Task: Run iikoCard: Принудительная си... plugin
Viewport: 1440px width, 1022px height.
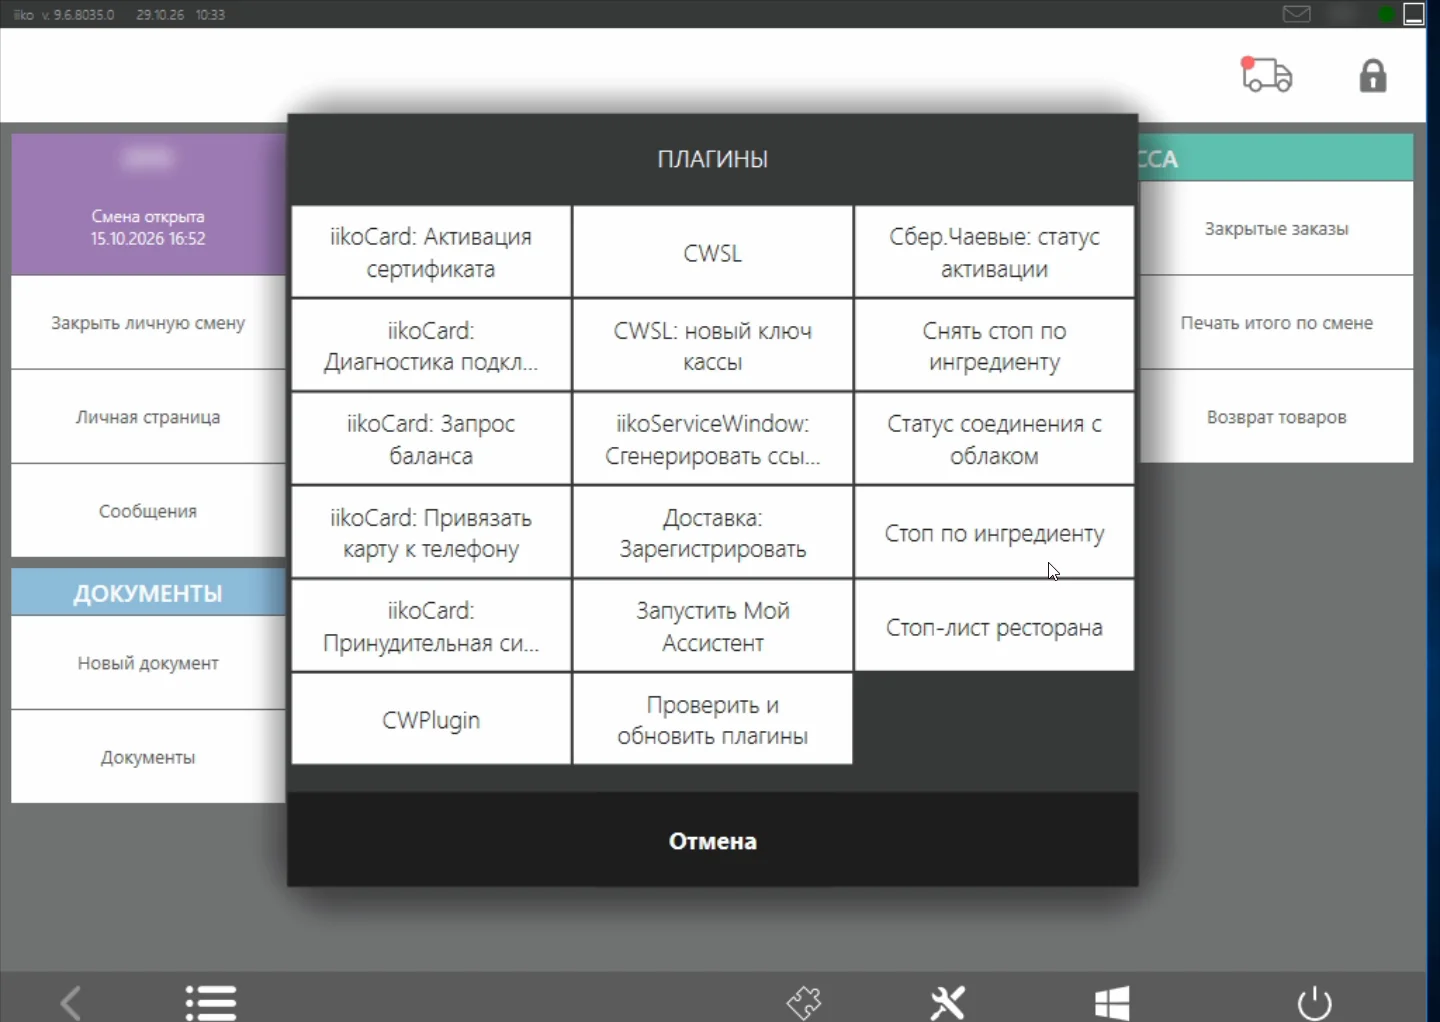Action: click(x=431, y=626)
